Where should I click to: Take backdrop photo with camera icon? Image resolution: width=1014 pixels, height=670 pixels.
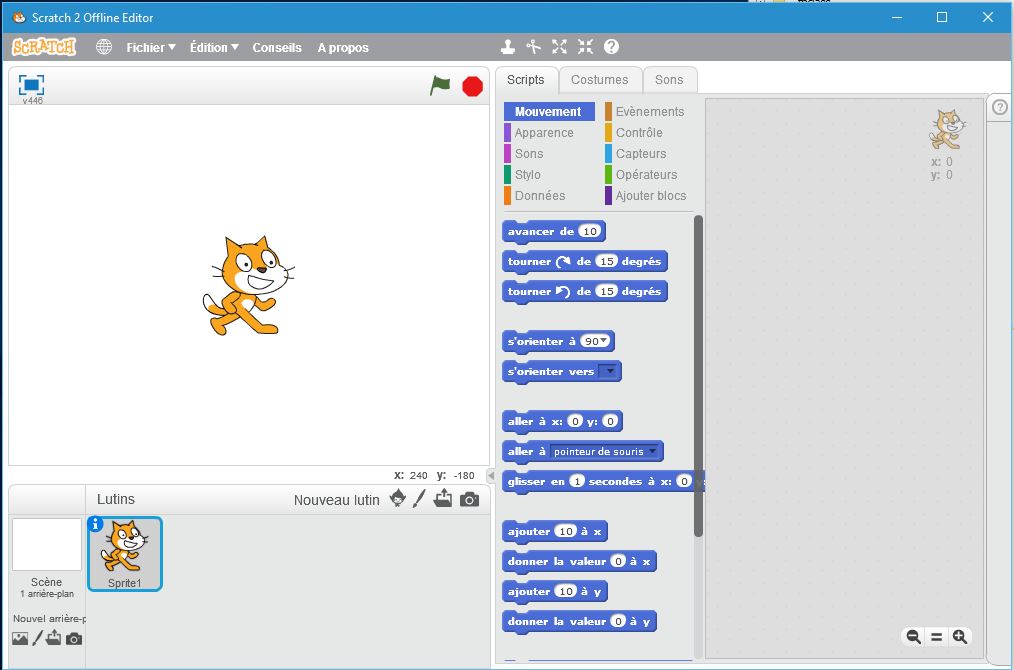[74, 639]
